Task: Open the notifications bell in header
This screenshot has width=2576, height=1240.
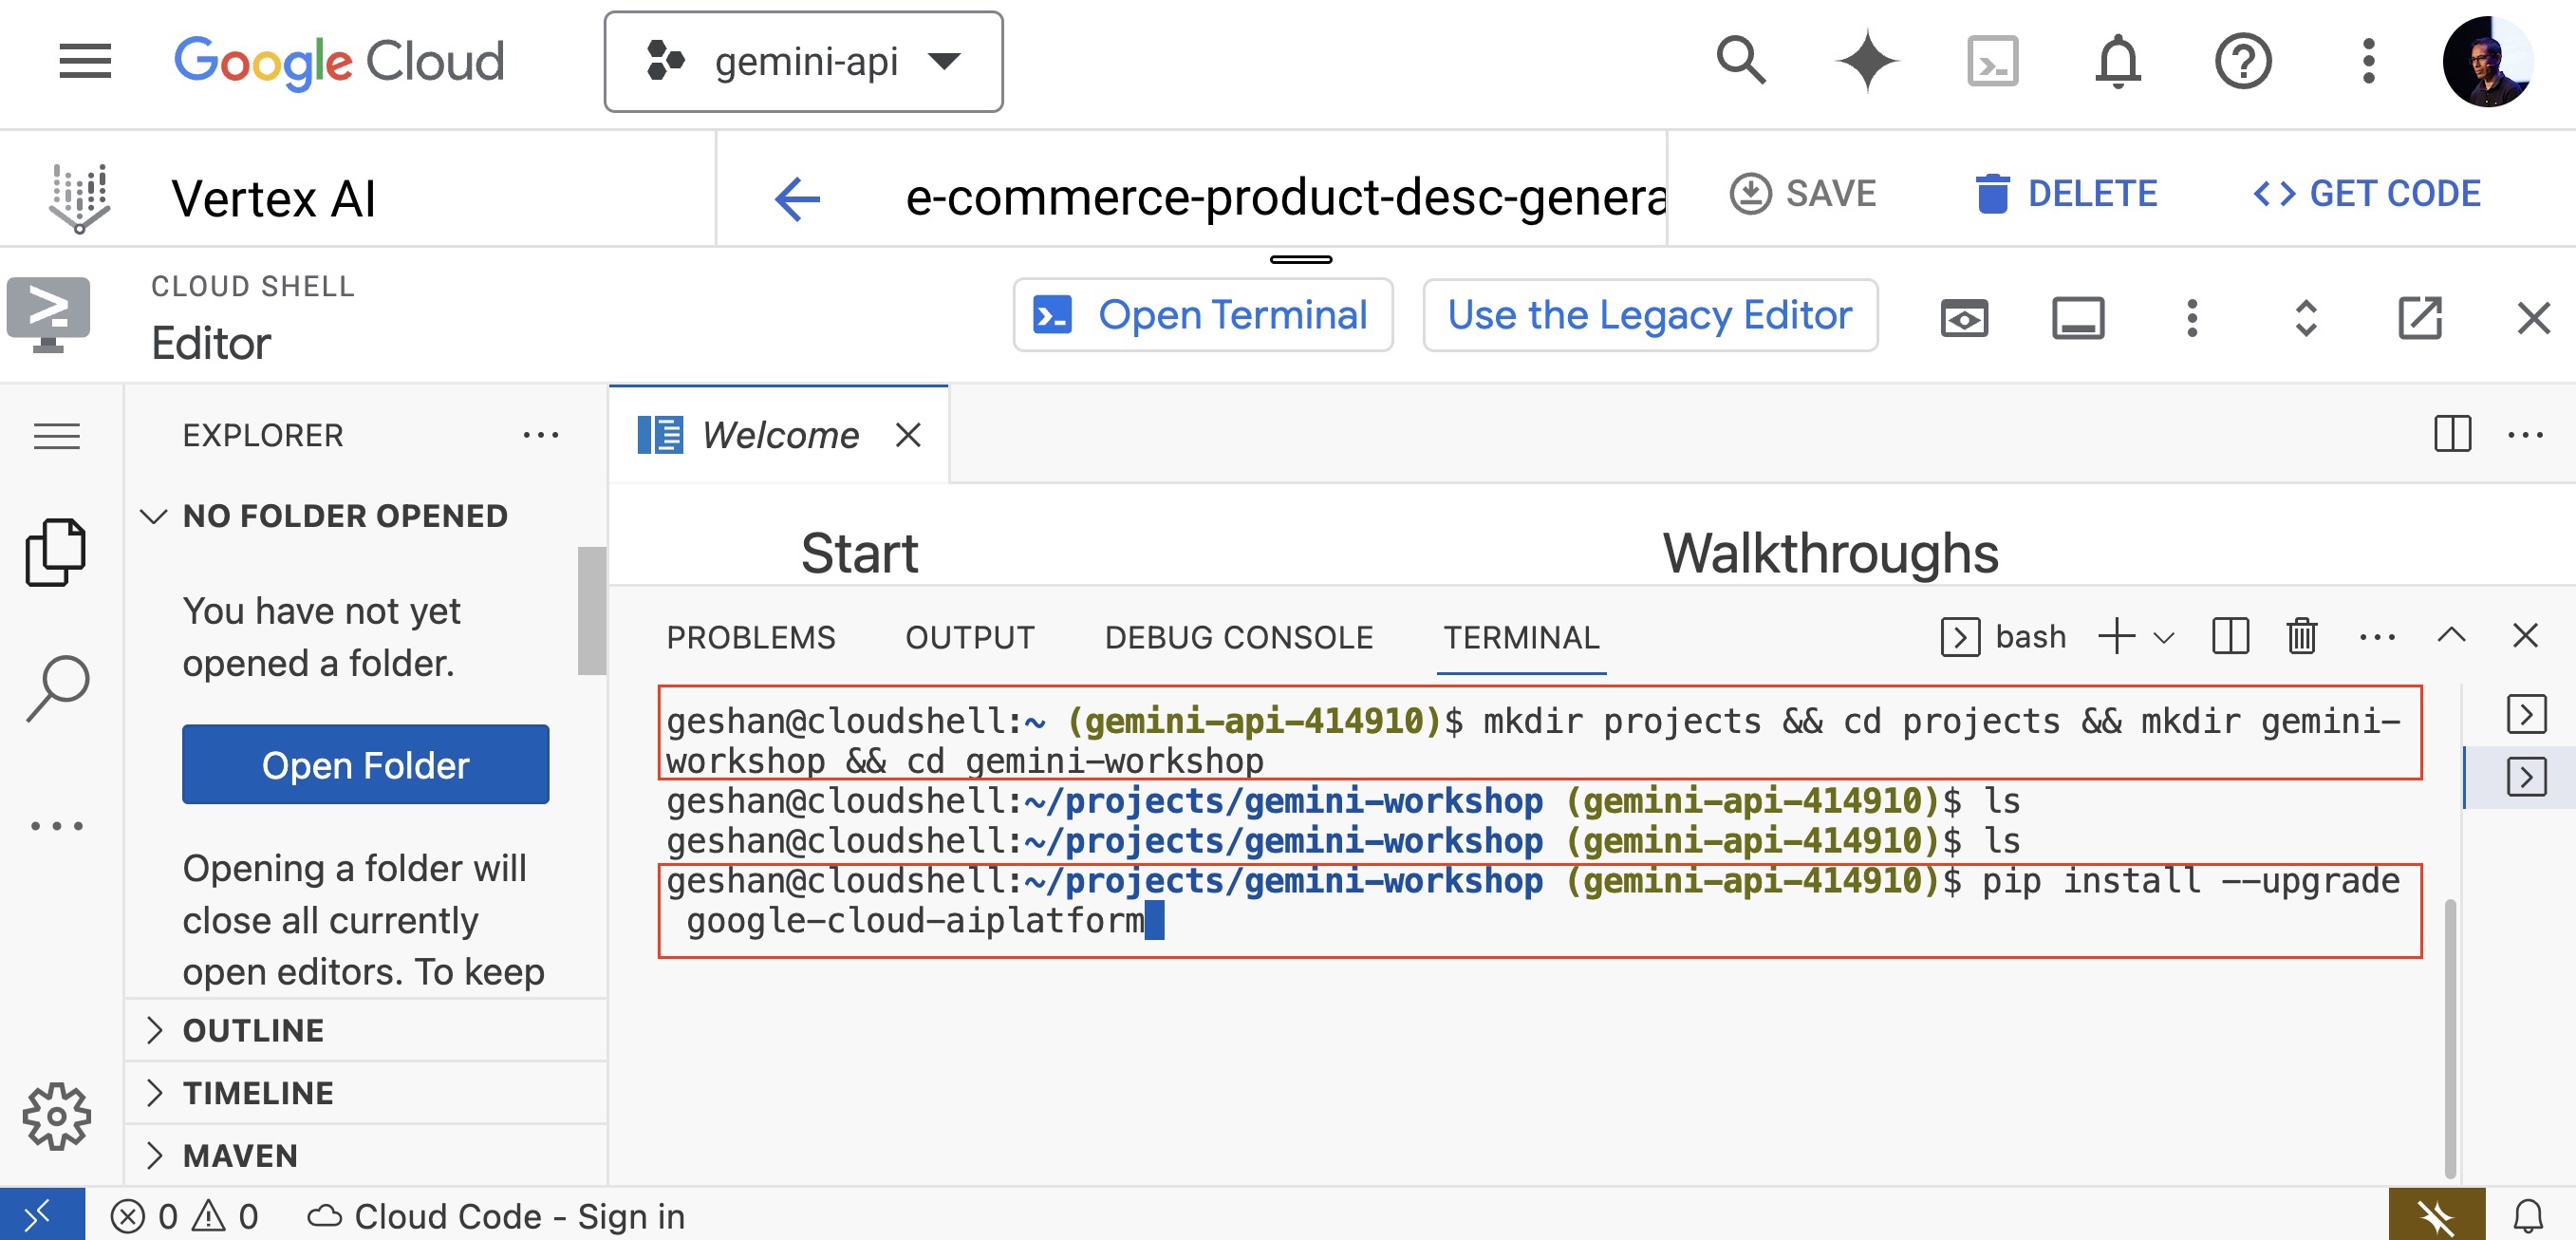Action: click(2117, 62)
